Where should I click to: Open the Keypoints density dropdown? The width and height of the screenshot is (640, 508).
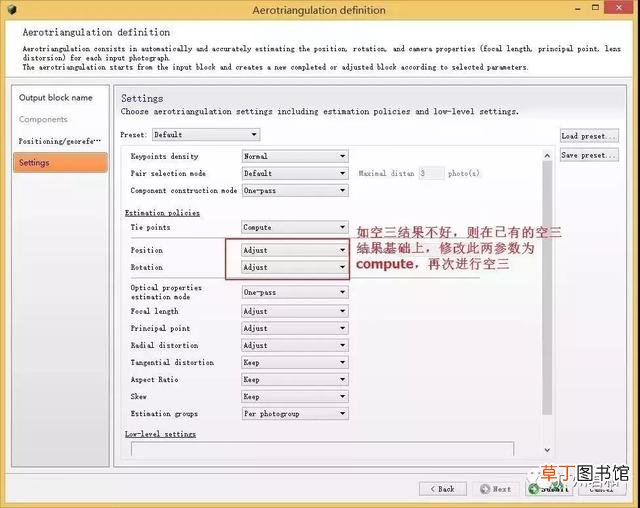tap(295, 156)
